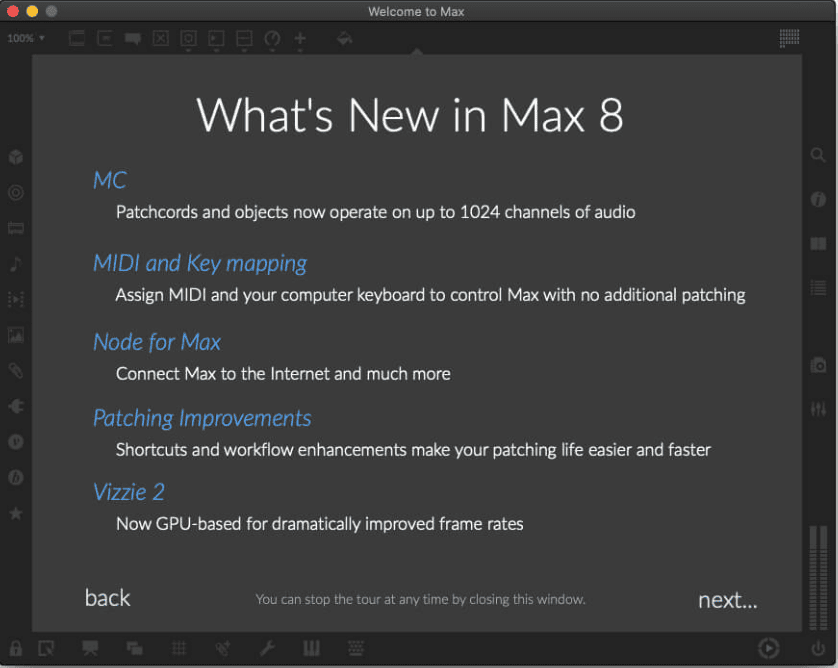Screen dimensions: 838x668
Task: Click the button (circle in box) toolbar icon
Action: [x=188, y=38]
